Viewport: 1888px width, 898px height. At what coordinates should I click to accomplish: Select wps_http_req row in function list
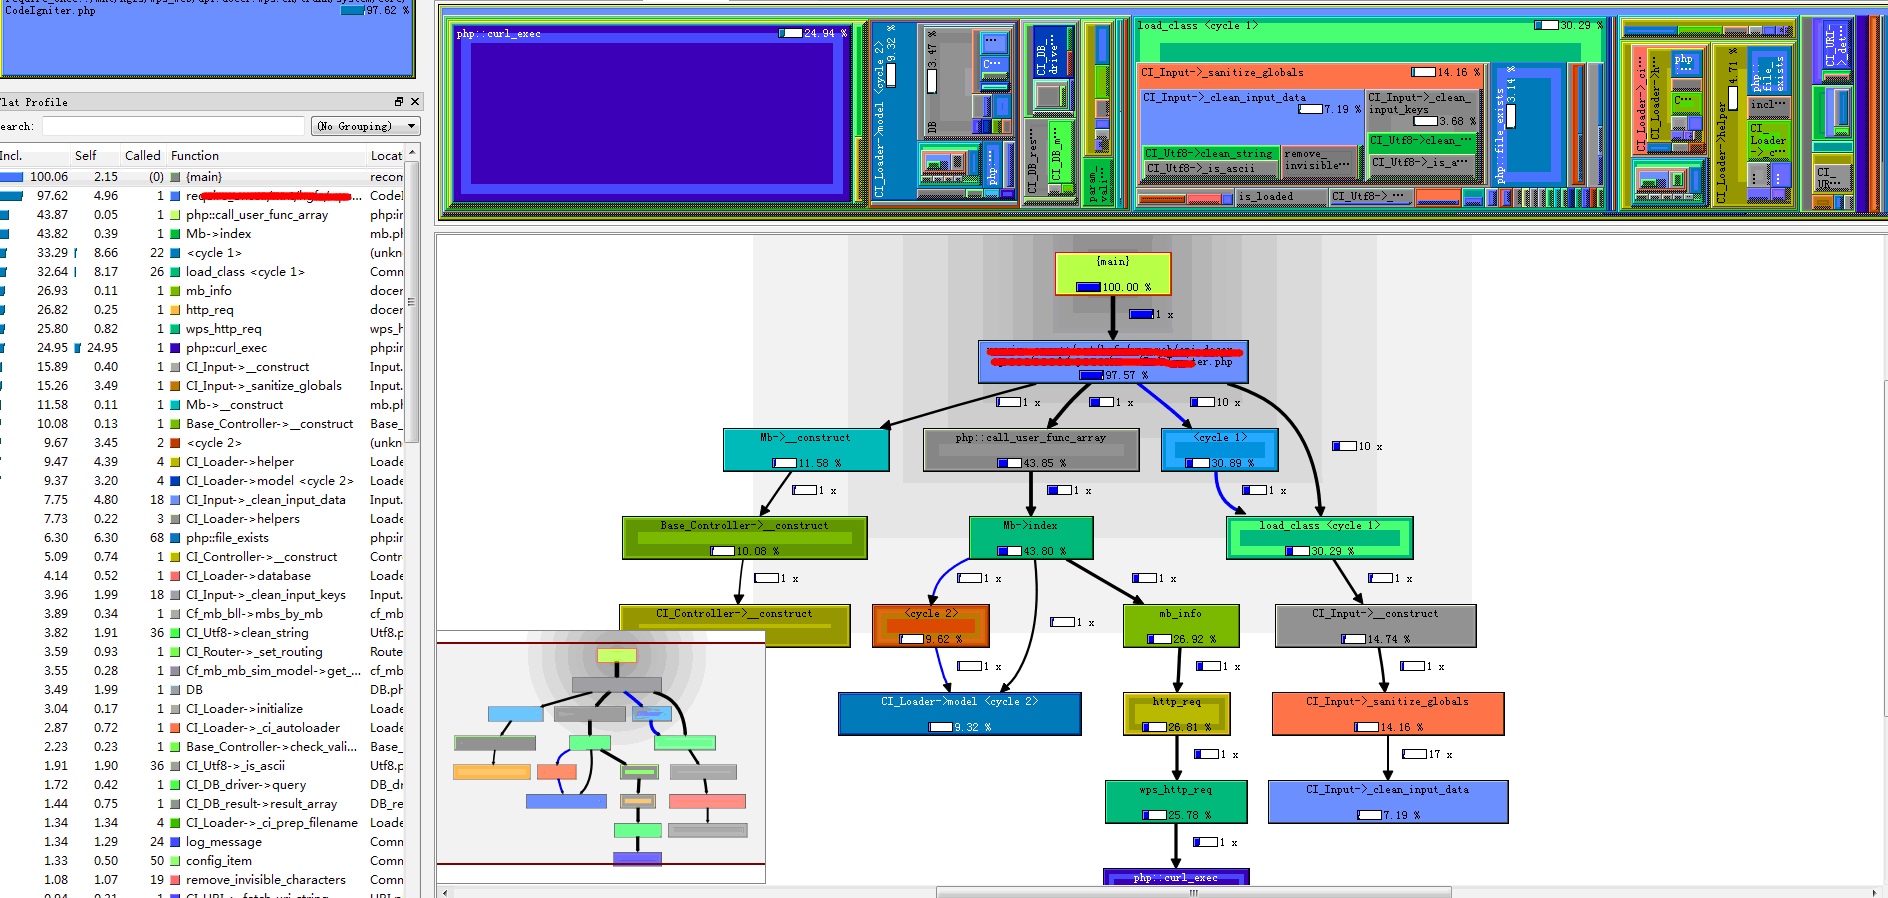coord(202,329)
